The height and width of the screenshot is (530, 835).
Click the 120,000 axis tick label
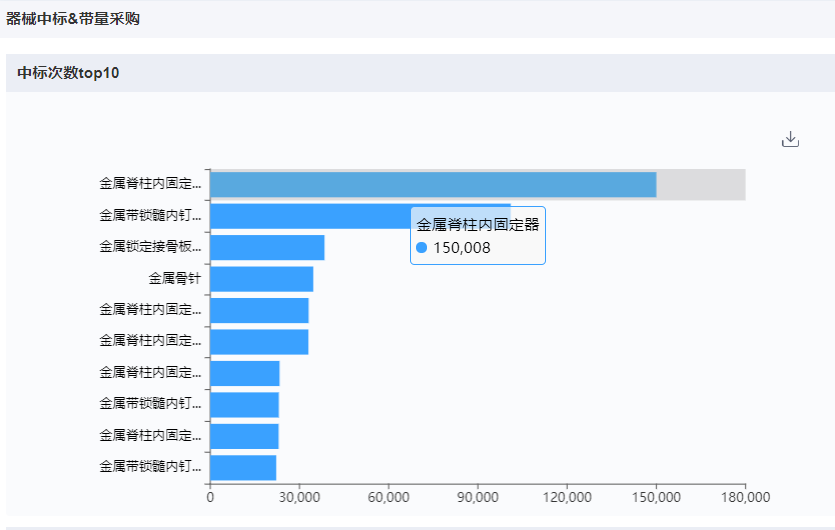pyautogui.click(x=567, y=498)
